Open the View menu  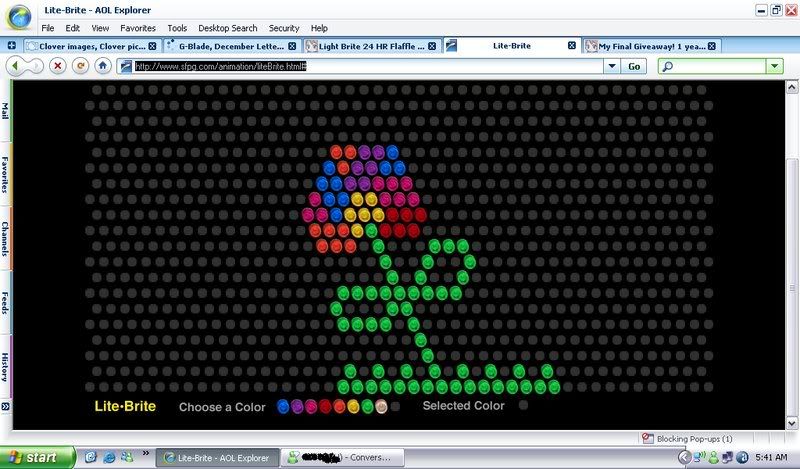(x=100, y=28)
